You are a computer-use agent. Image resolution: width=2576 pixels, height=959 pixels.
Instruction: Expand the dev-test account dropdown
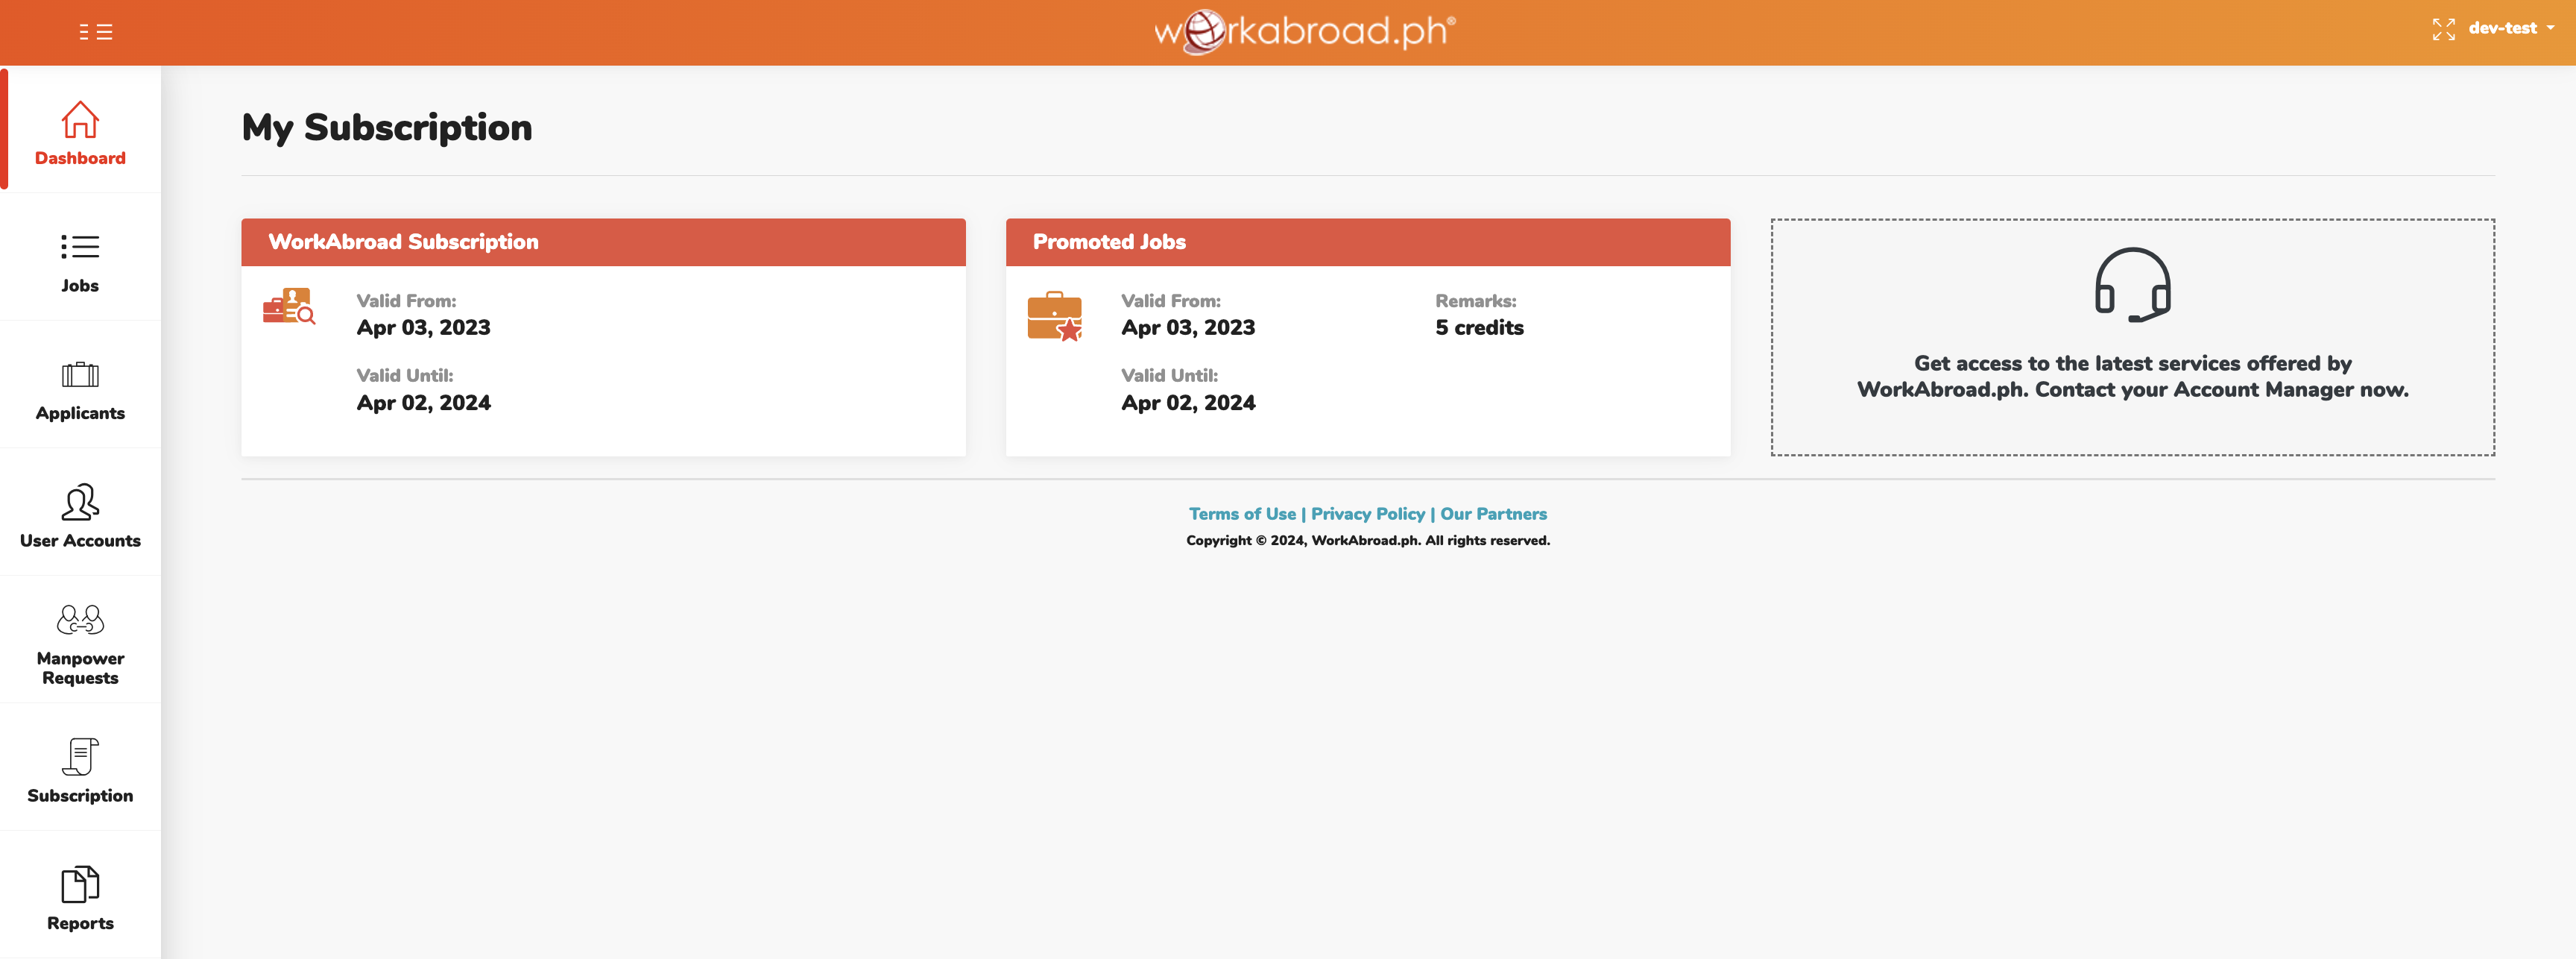[2502, 29]
